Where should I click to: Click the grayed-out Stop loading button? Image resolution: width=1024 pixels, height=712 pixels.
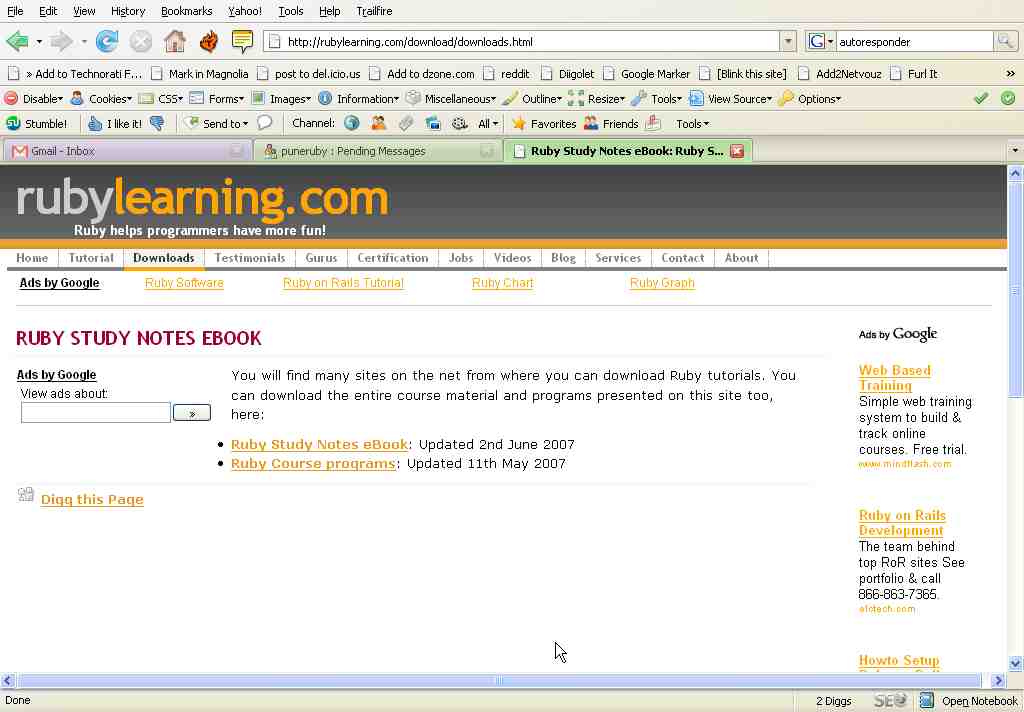coord(140,42)
